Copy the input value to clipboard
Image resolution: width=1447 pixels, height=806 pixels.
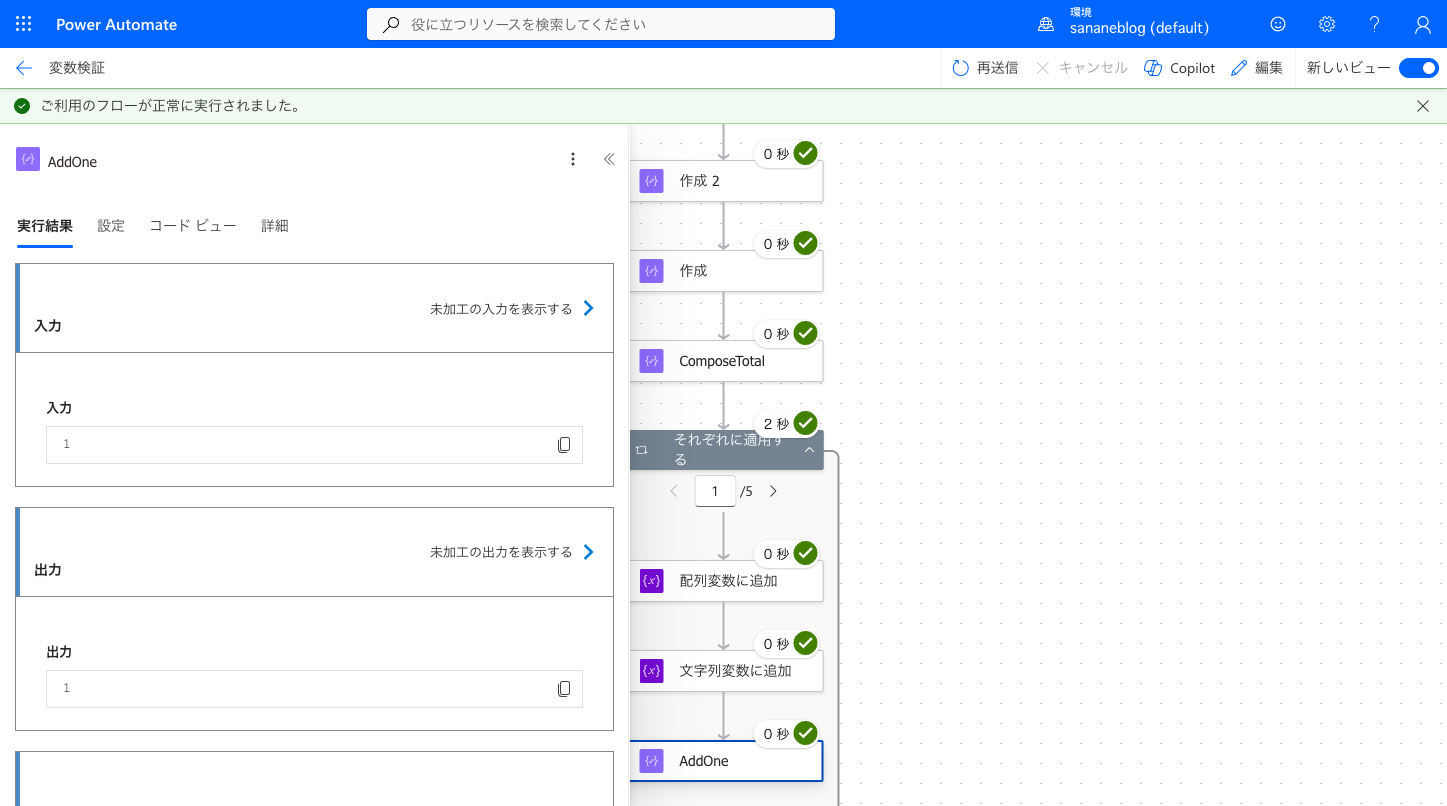pos(564,445)
